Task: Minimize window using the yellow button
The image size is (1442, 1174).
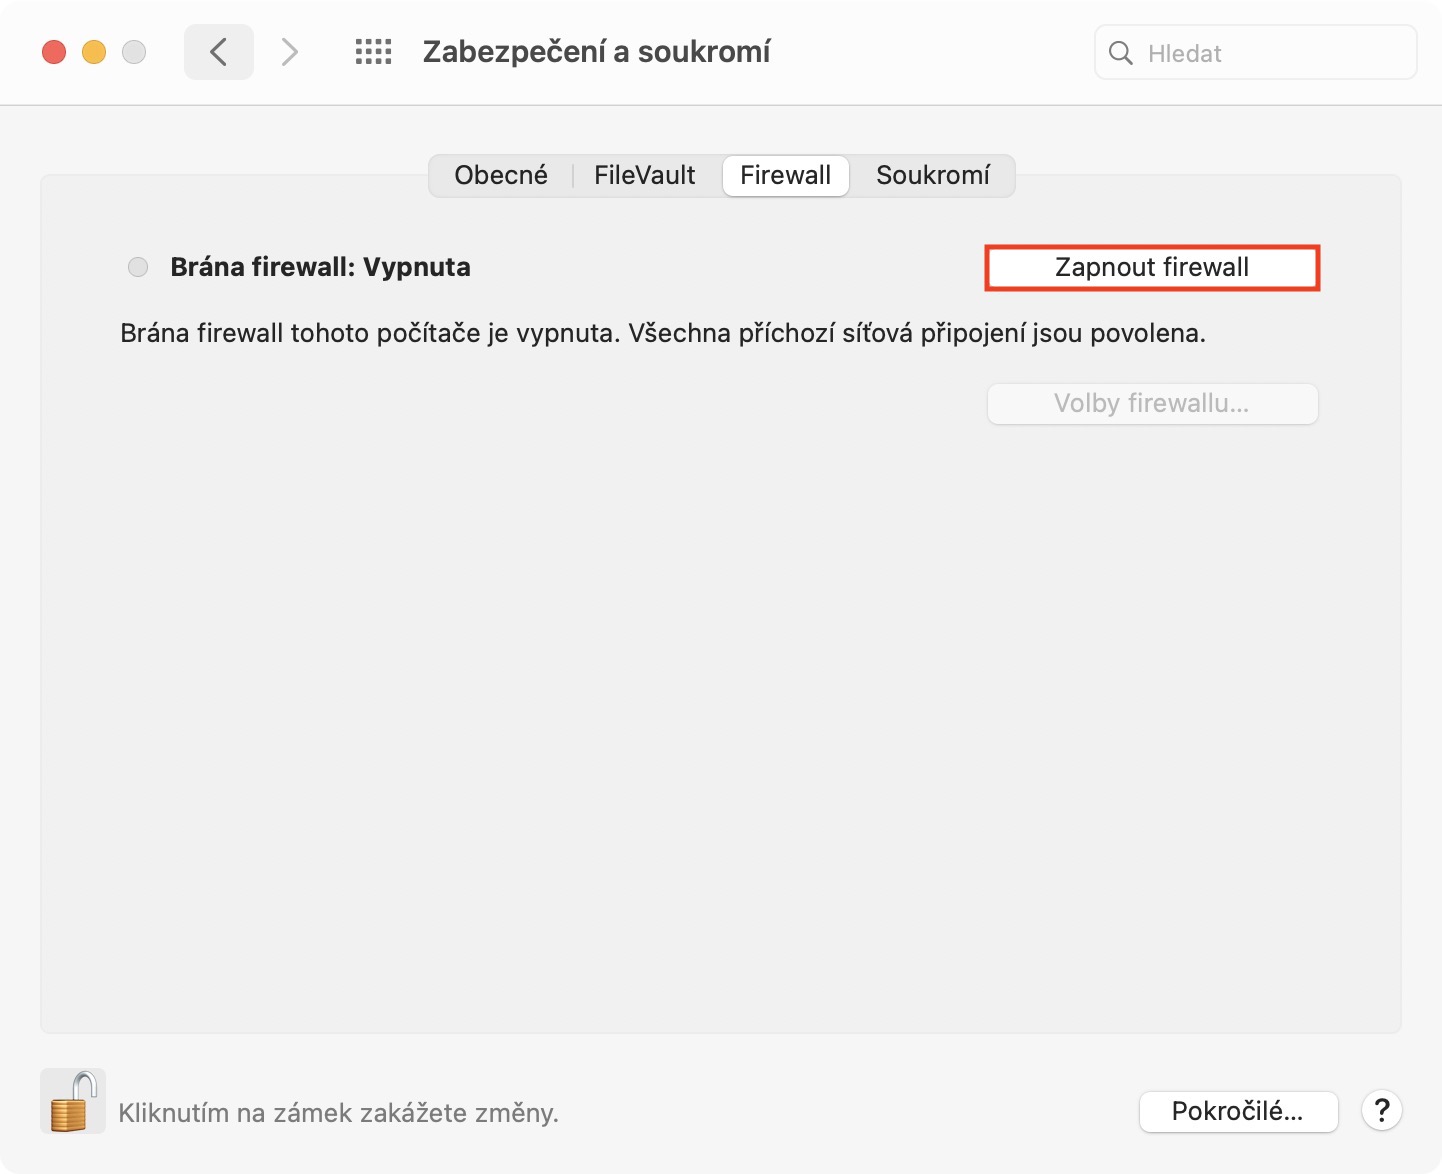Action: coord(94,52)
